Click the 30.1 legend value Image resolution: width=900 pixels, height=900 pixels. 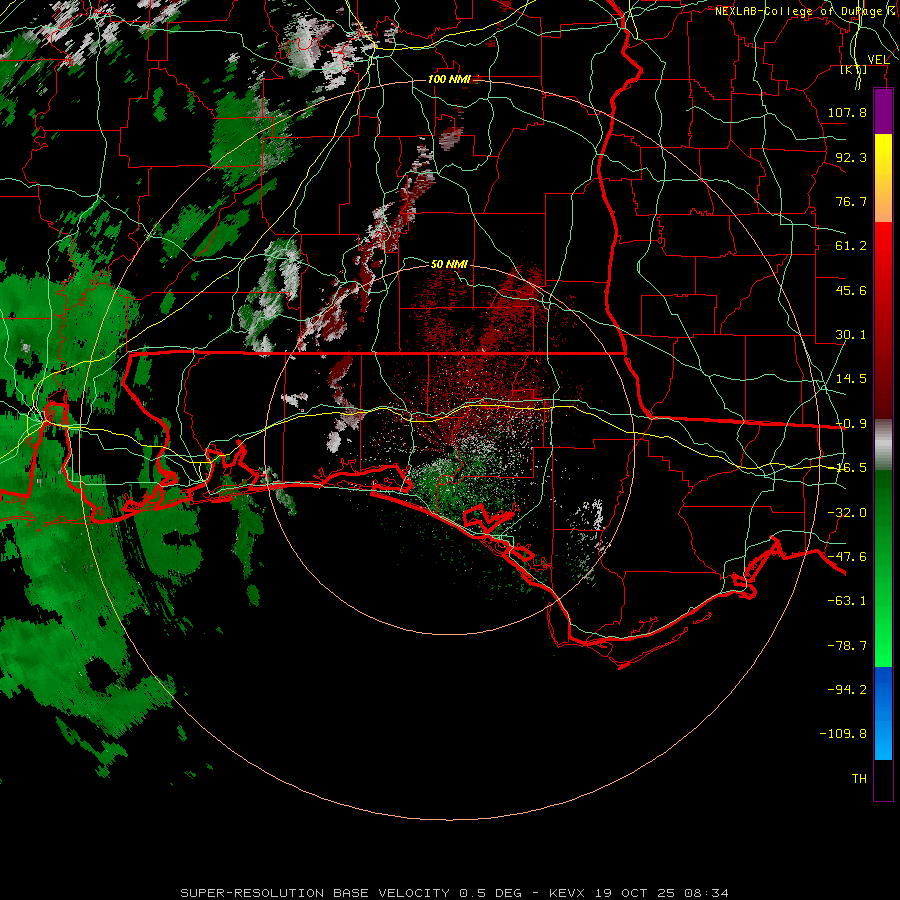point(851,335)
